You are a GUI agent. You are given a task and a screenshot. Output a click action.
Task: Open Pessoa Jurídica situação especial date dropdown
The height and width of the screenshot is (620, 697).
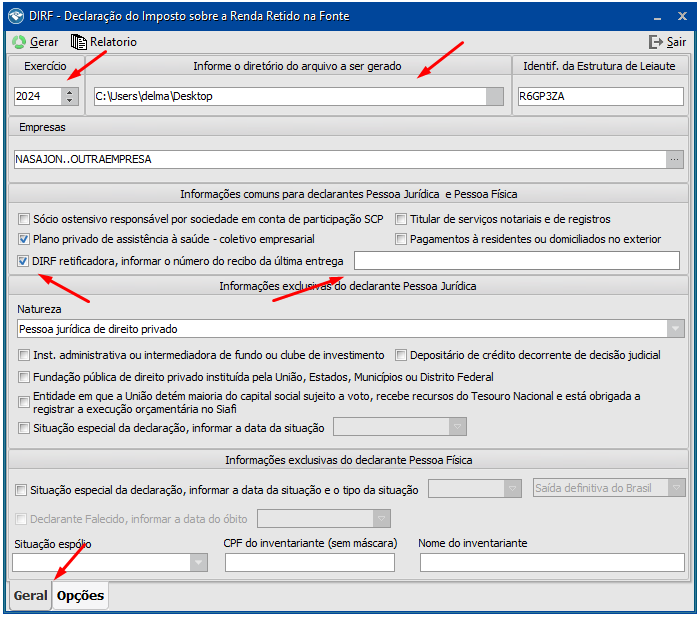(458, 427)
